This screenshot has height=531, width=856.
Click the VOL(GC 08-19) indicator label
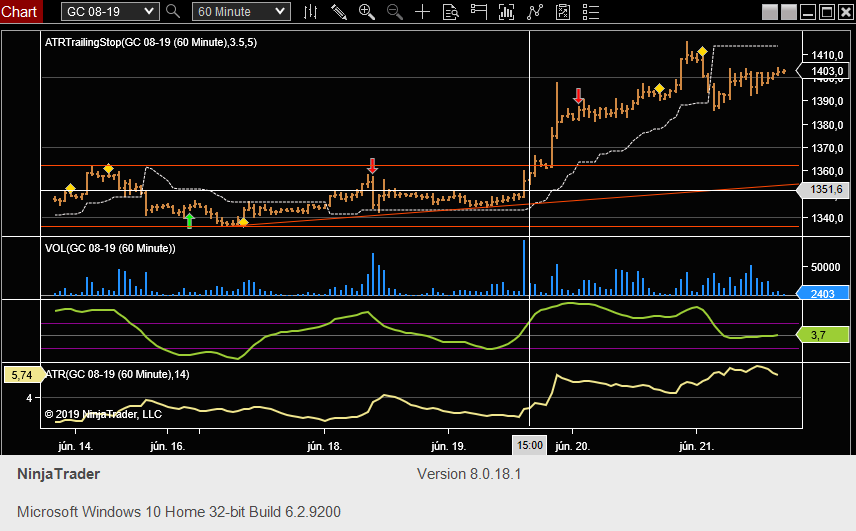point(110,248)
